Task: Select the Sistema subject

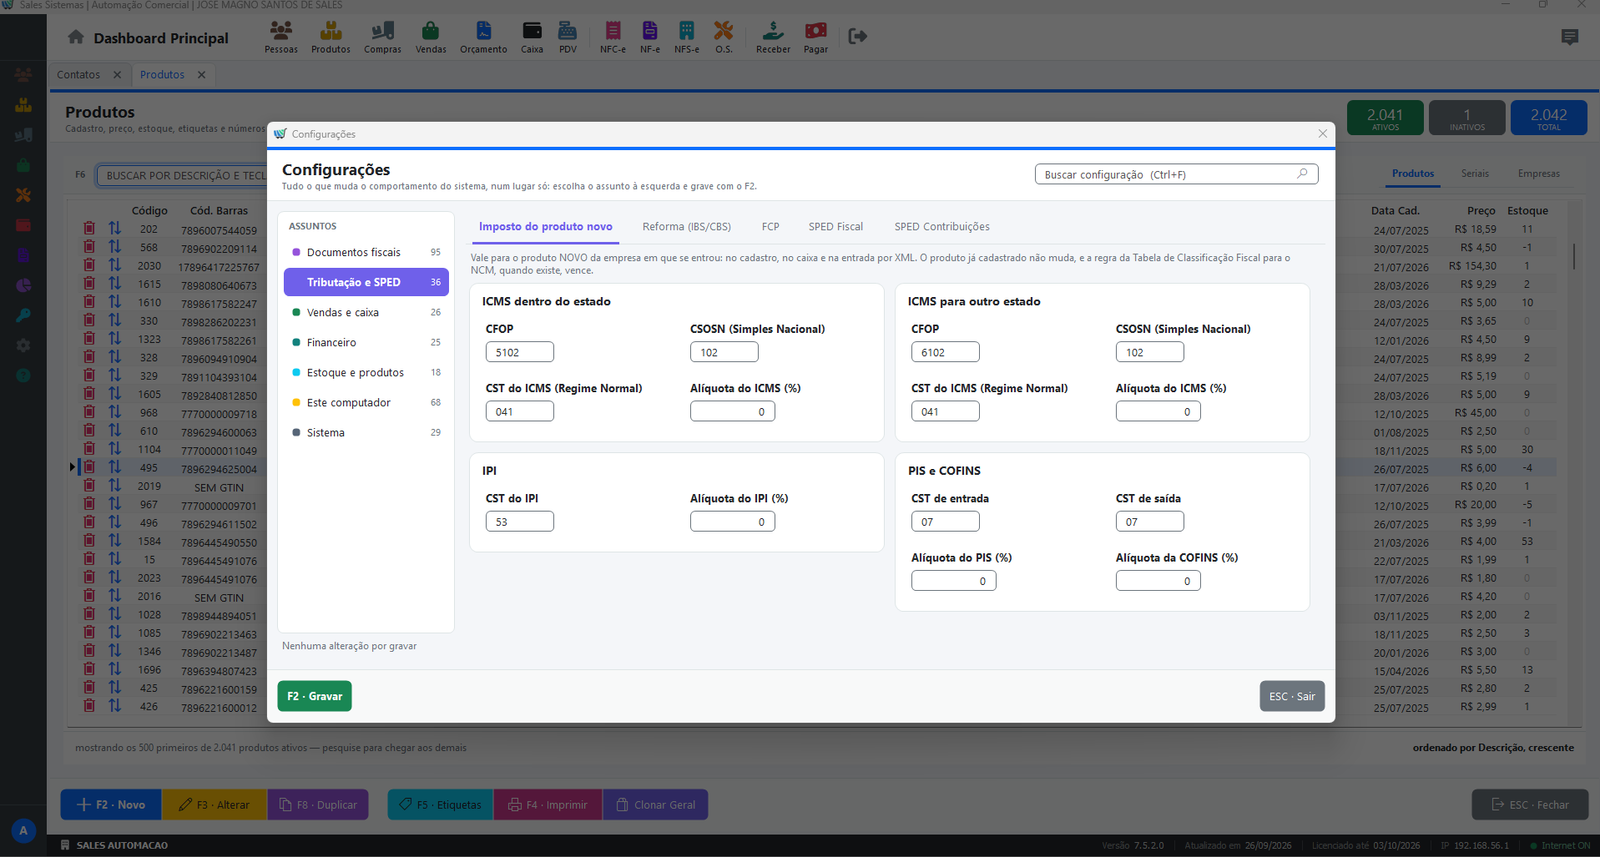Action: pos(366,432)
